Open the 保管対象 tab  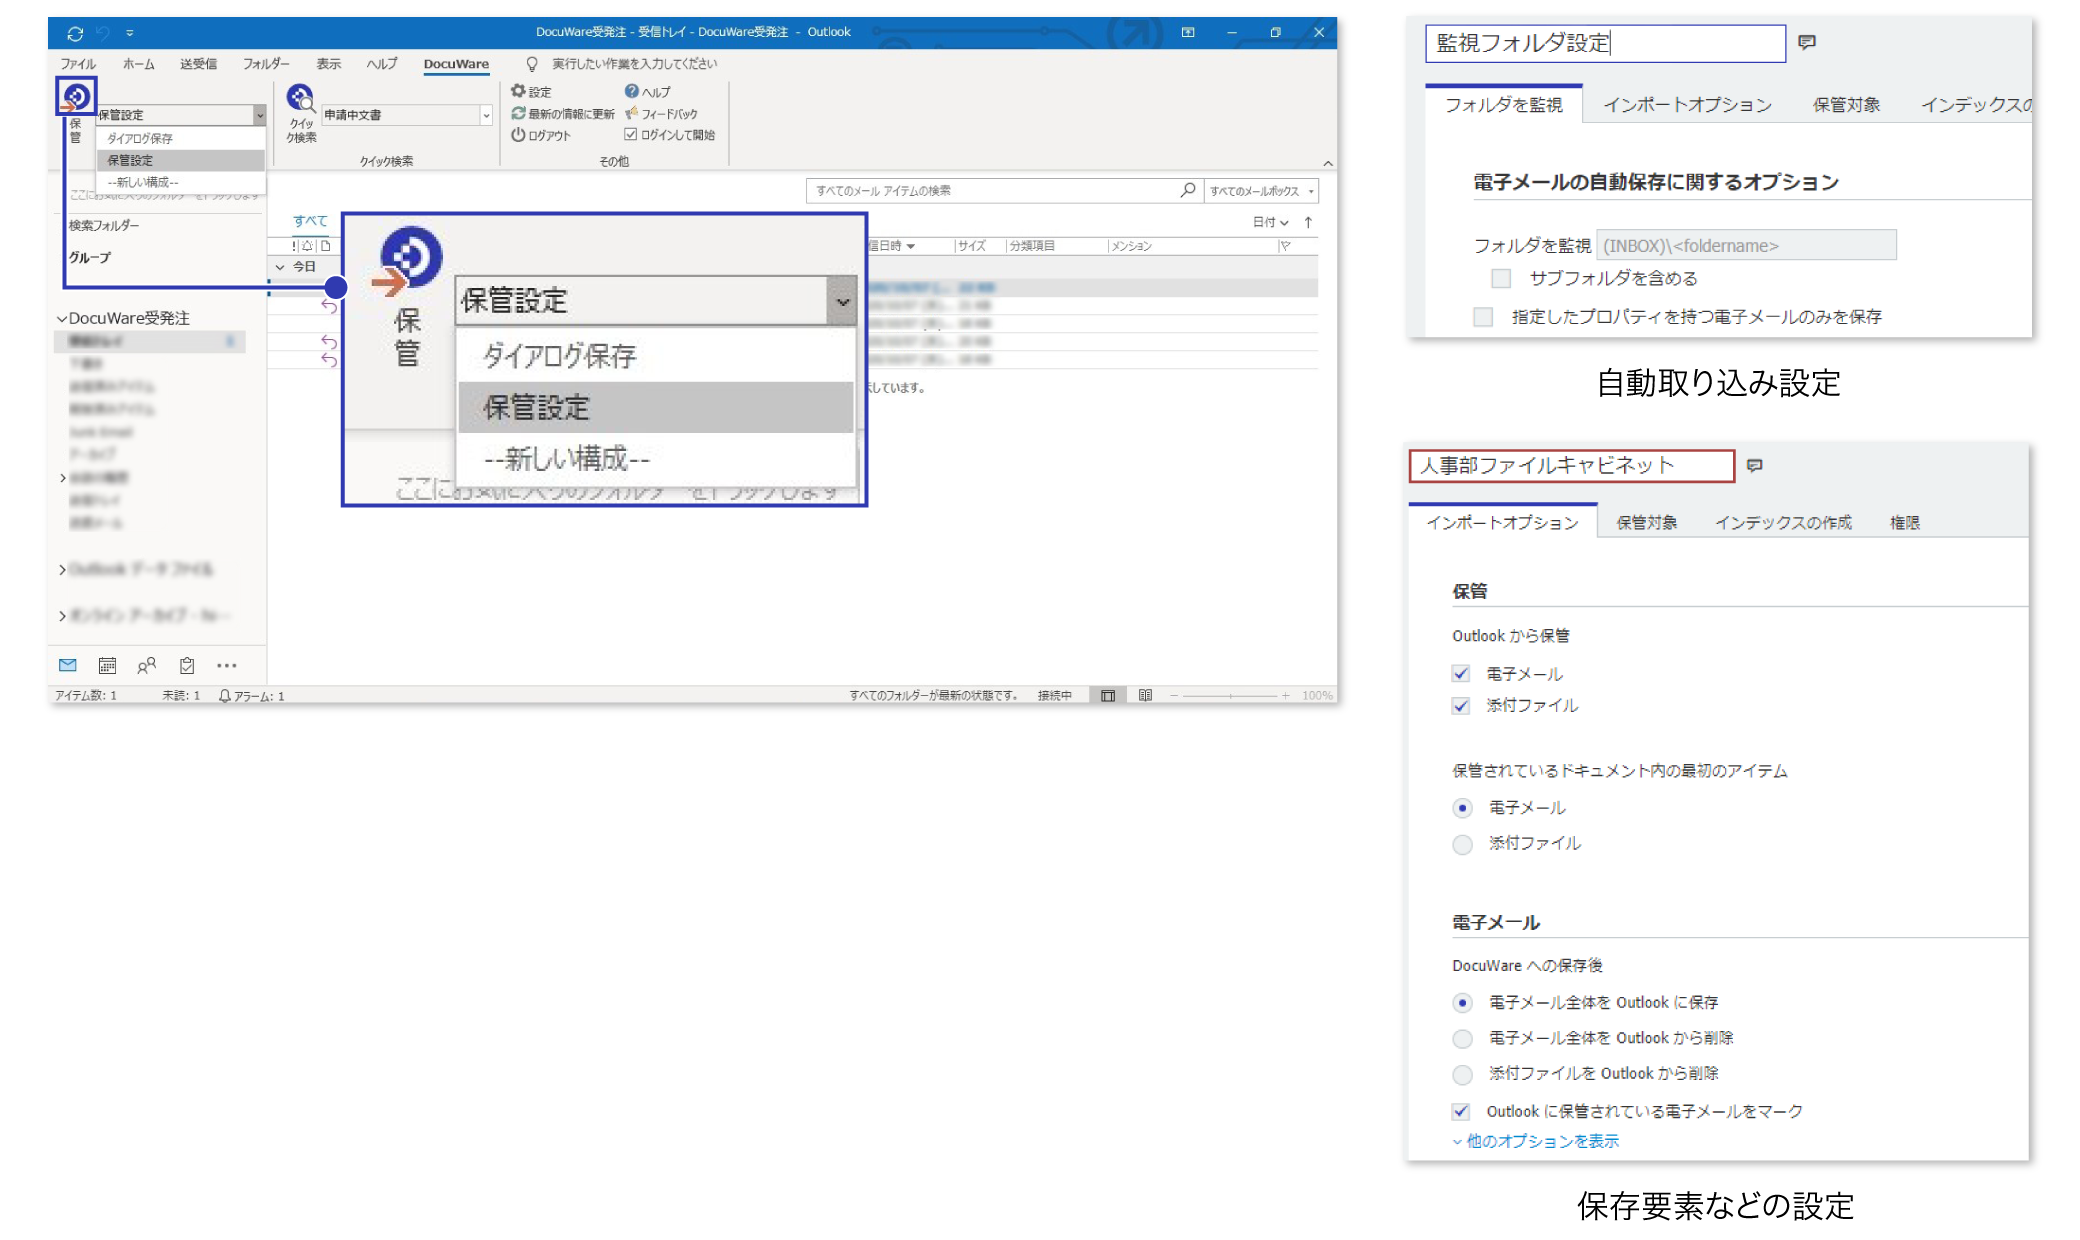pyautogui.click(x=1647, y=522)
